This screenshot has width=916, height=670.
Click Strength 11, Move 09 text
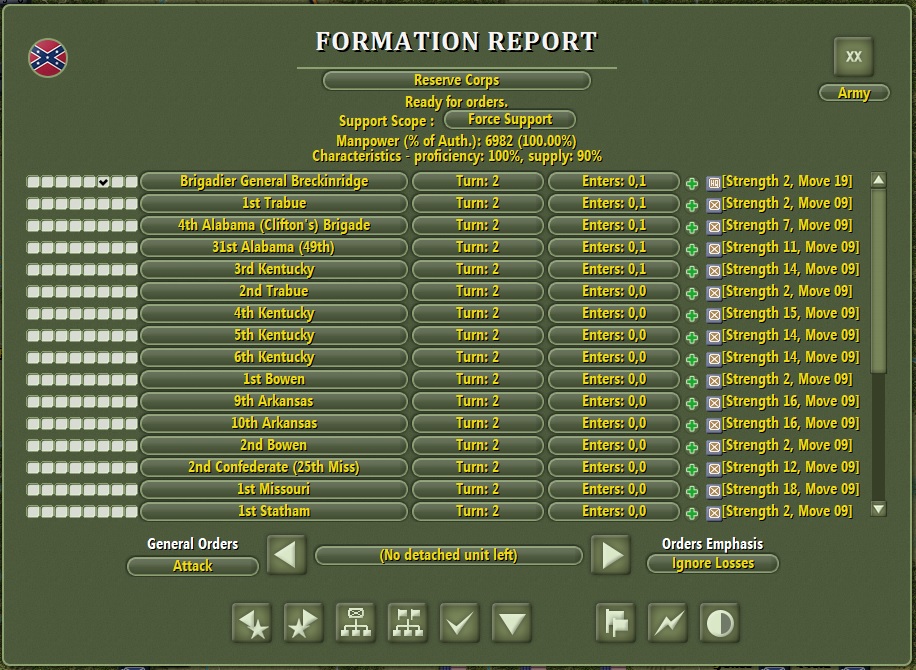click(x=791, y=247)
